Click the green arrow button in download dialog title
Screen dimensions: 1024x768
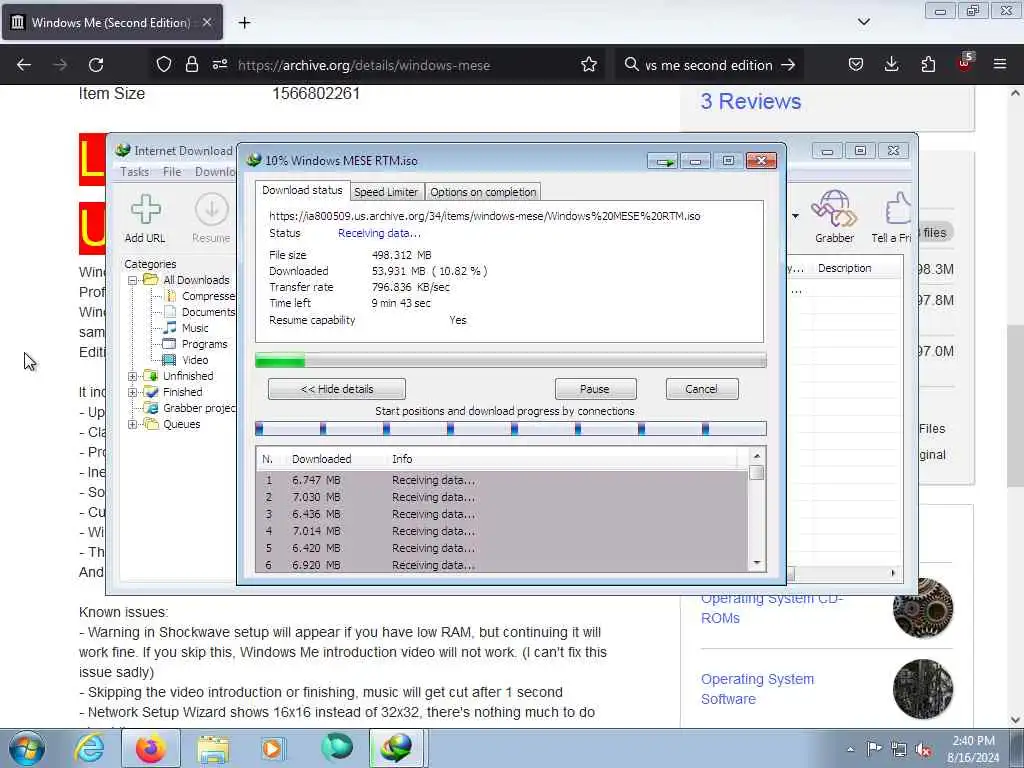point(664,161)
